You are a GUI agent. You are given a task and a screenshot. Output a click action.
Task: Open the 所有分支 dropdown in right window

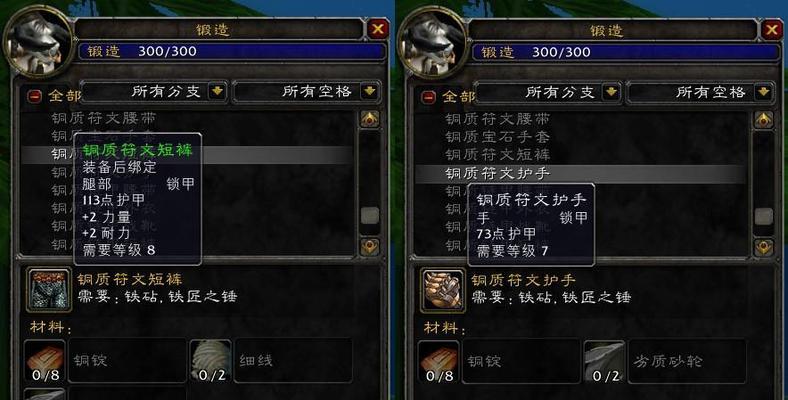(x=612, y=92)
